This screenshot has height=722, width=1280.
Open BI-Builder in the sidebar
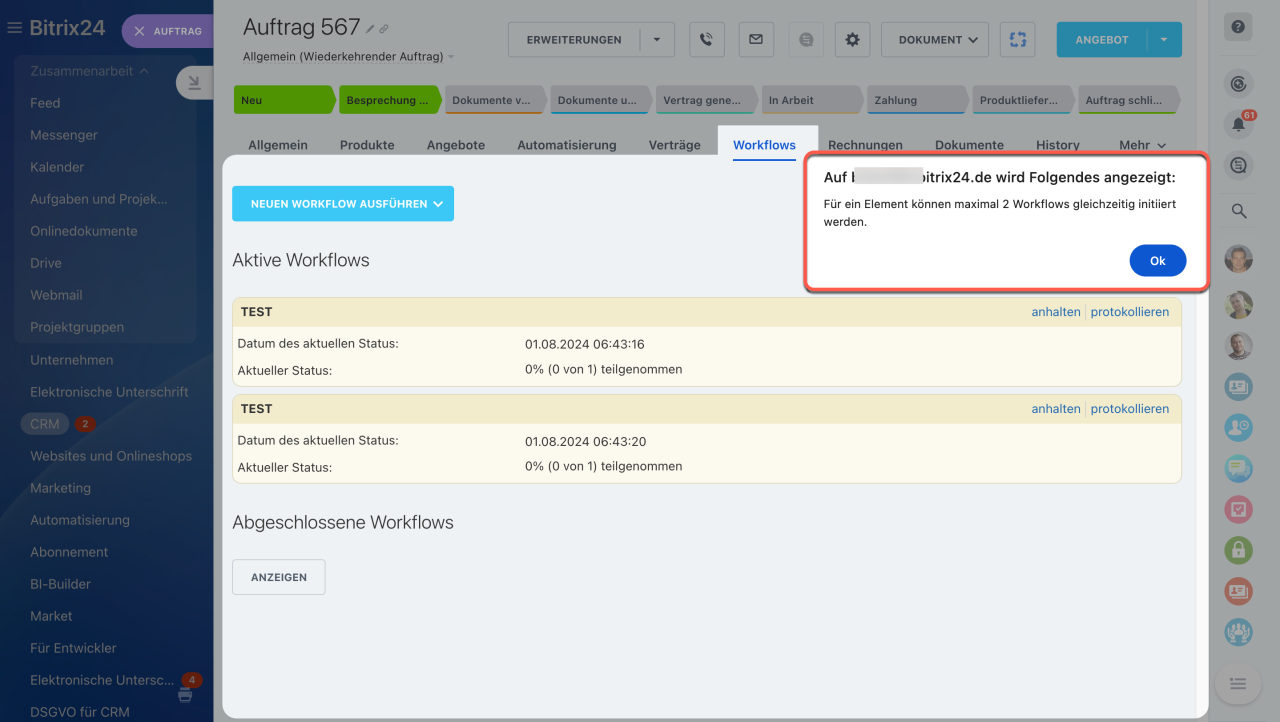coord(60,584)
